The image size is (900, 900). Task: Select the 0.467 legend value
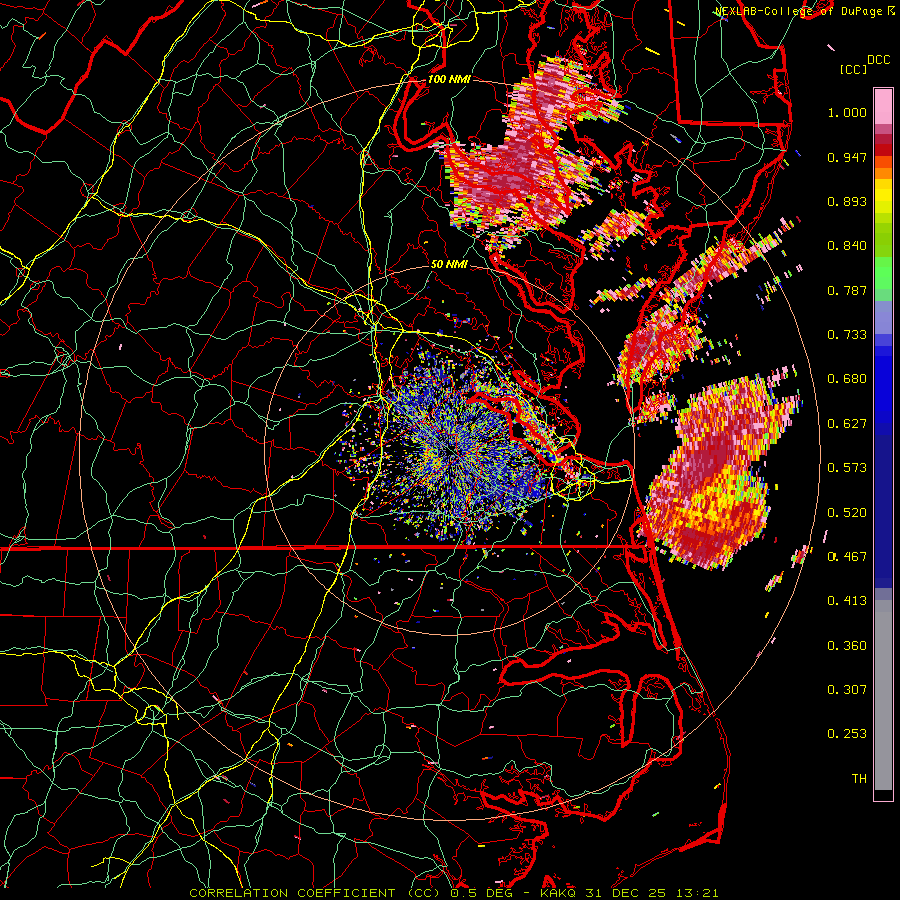847,557
